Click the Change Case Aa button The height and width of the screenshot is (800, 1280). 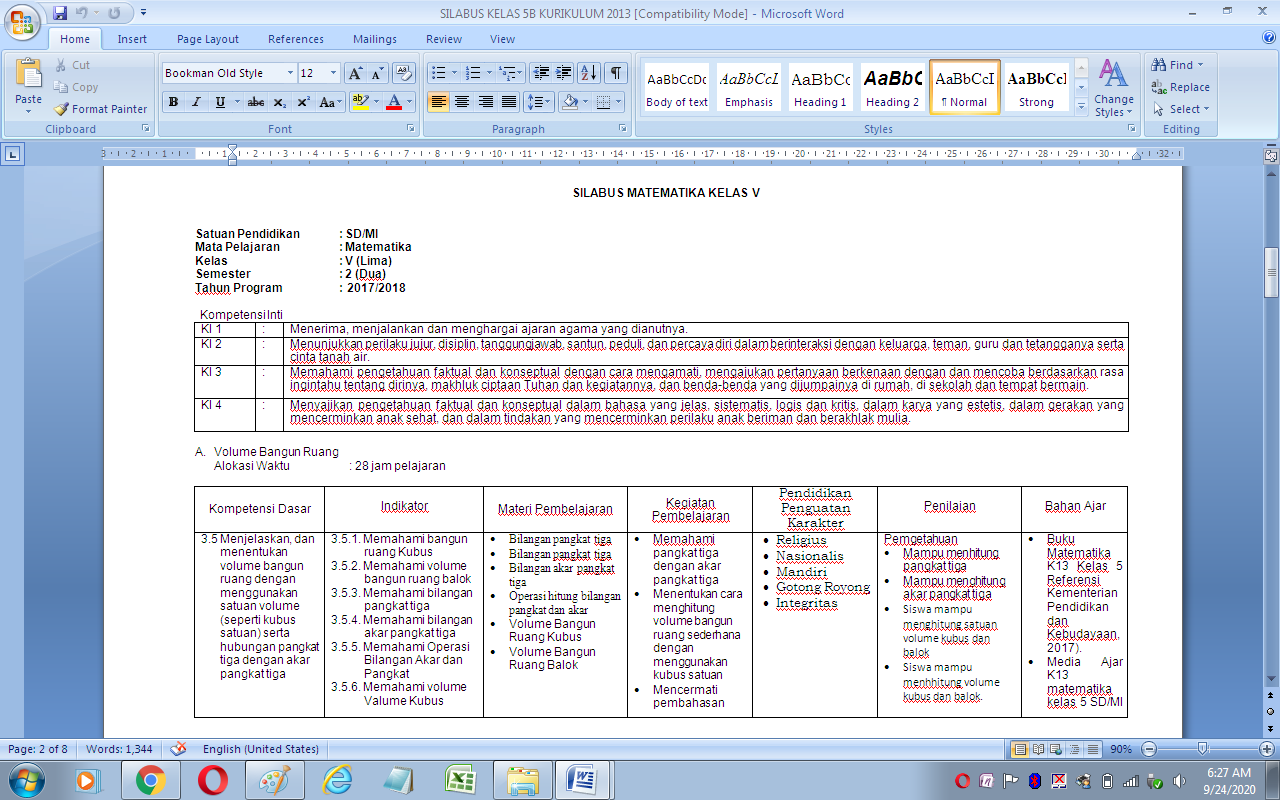click(331, 102)
